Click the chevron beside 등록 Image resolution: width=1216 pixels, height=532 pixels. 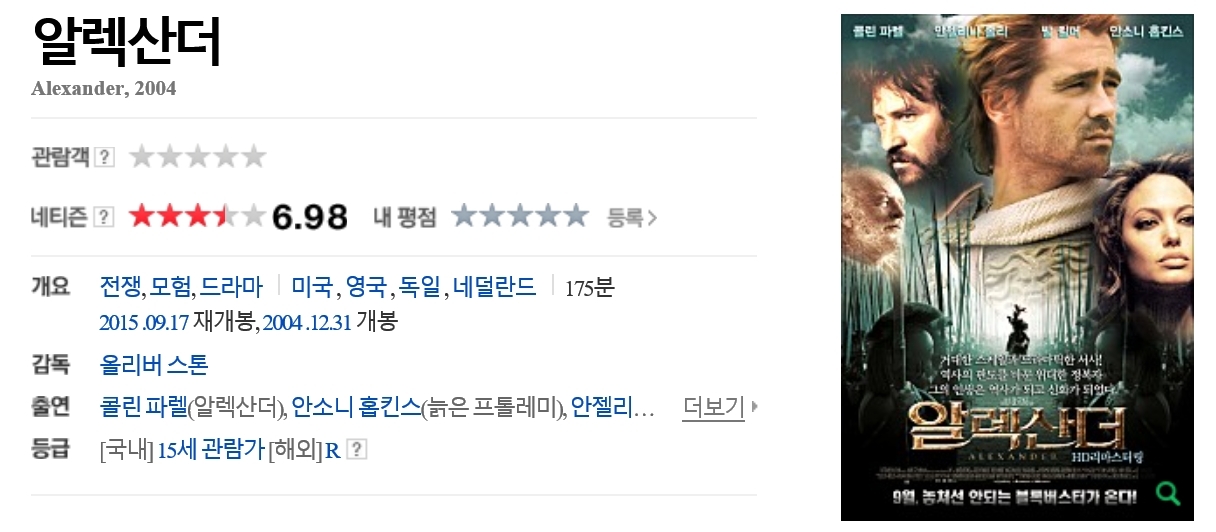(652, 217)
